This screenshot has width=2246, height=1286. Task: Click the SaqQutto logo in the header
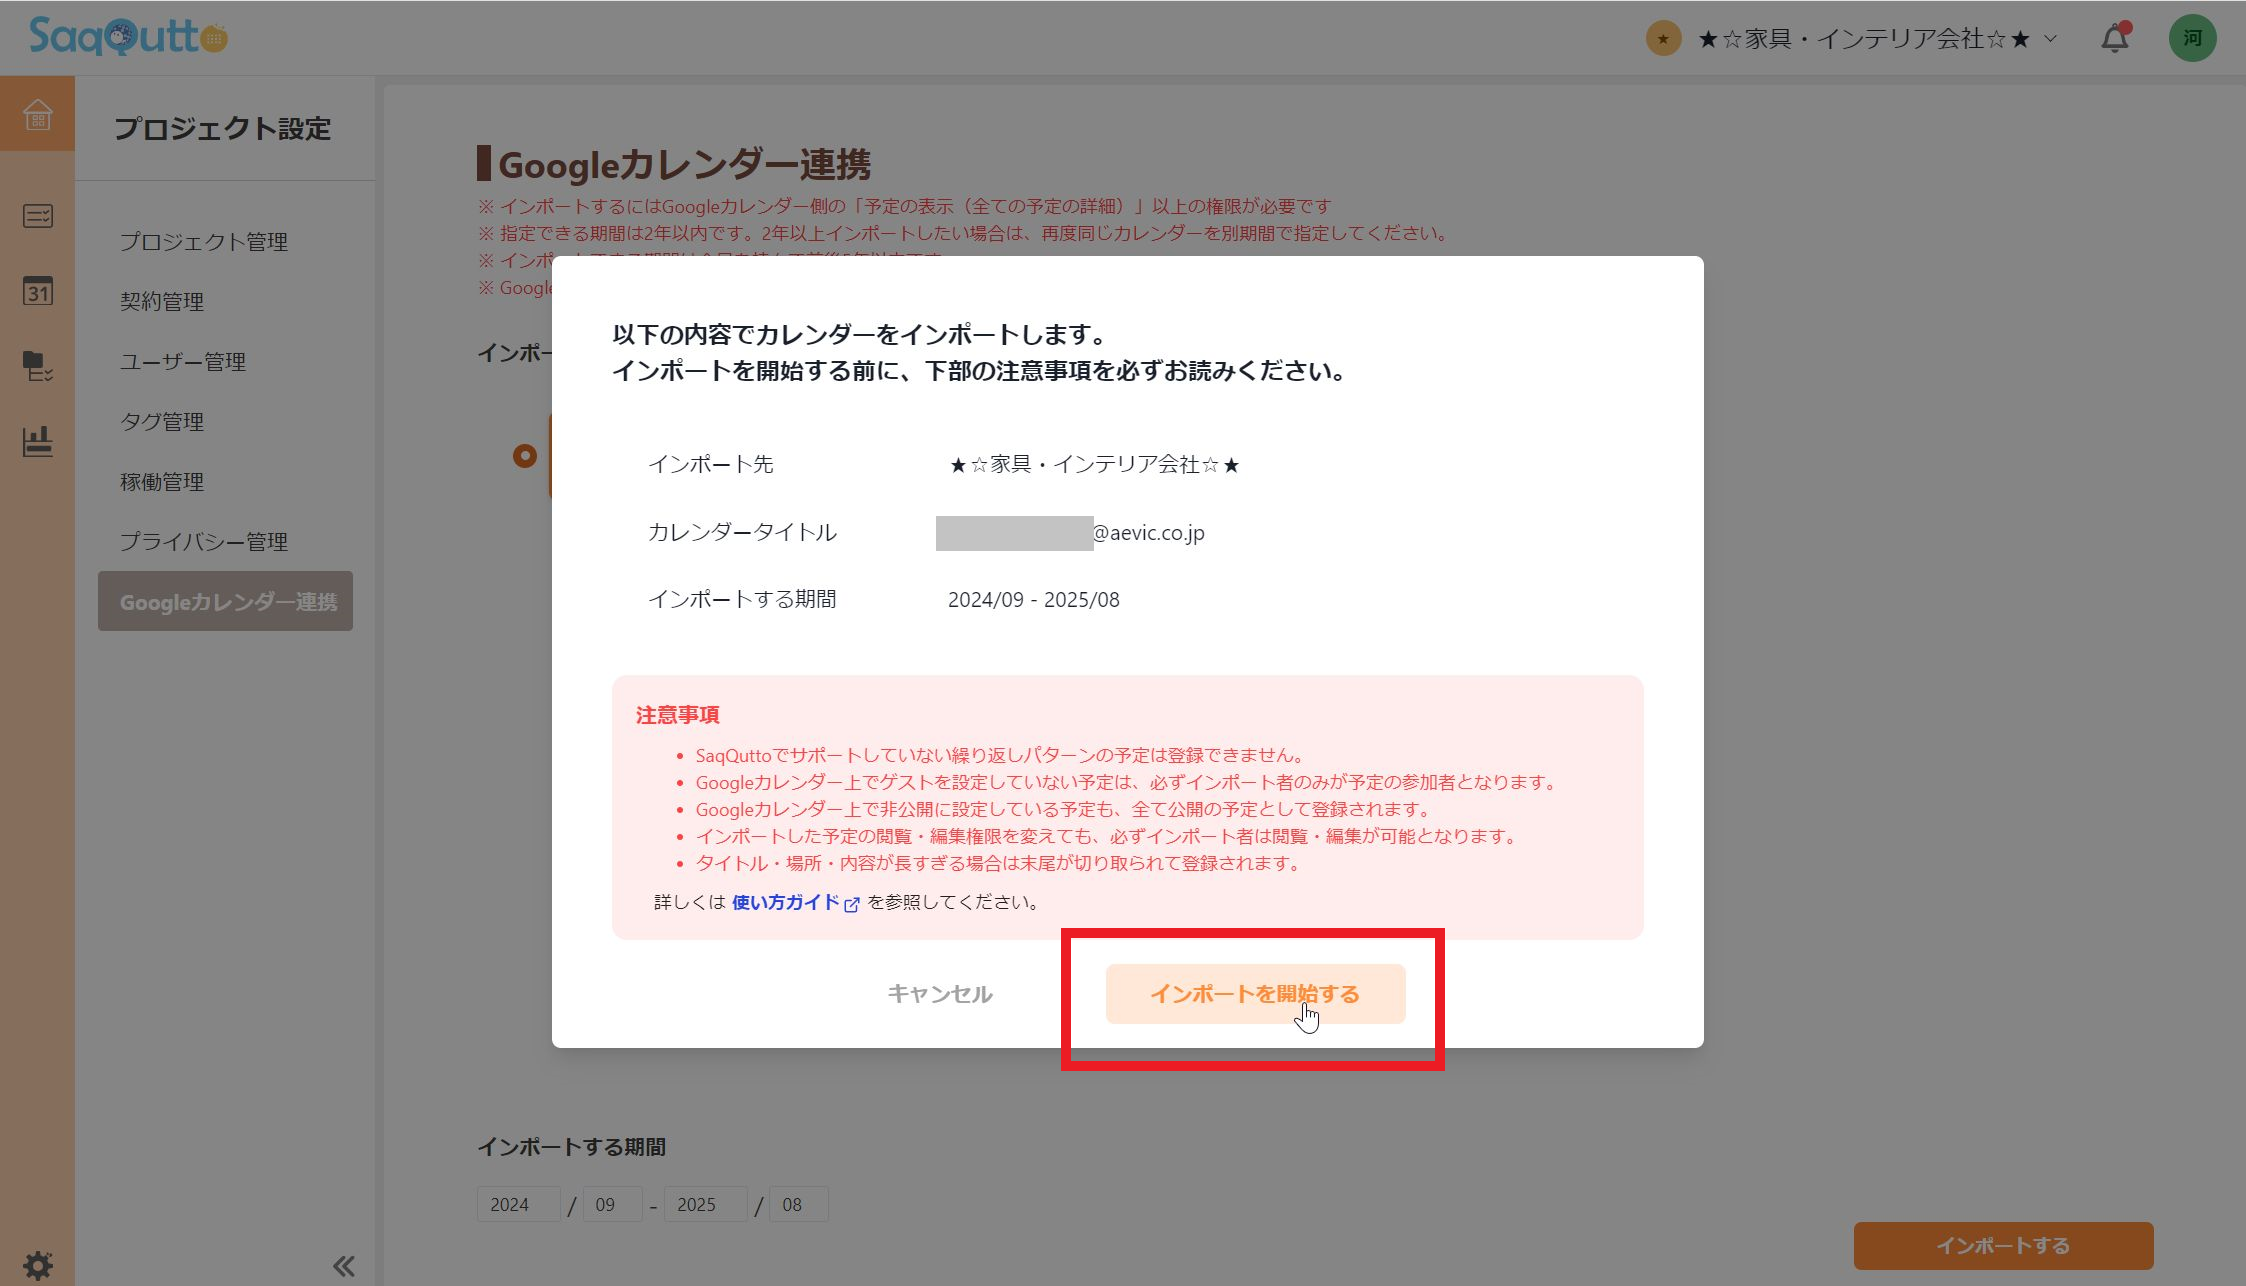[120, 37]
